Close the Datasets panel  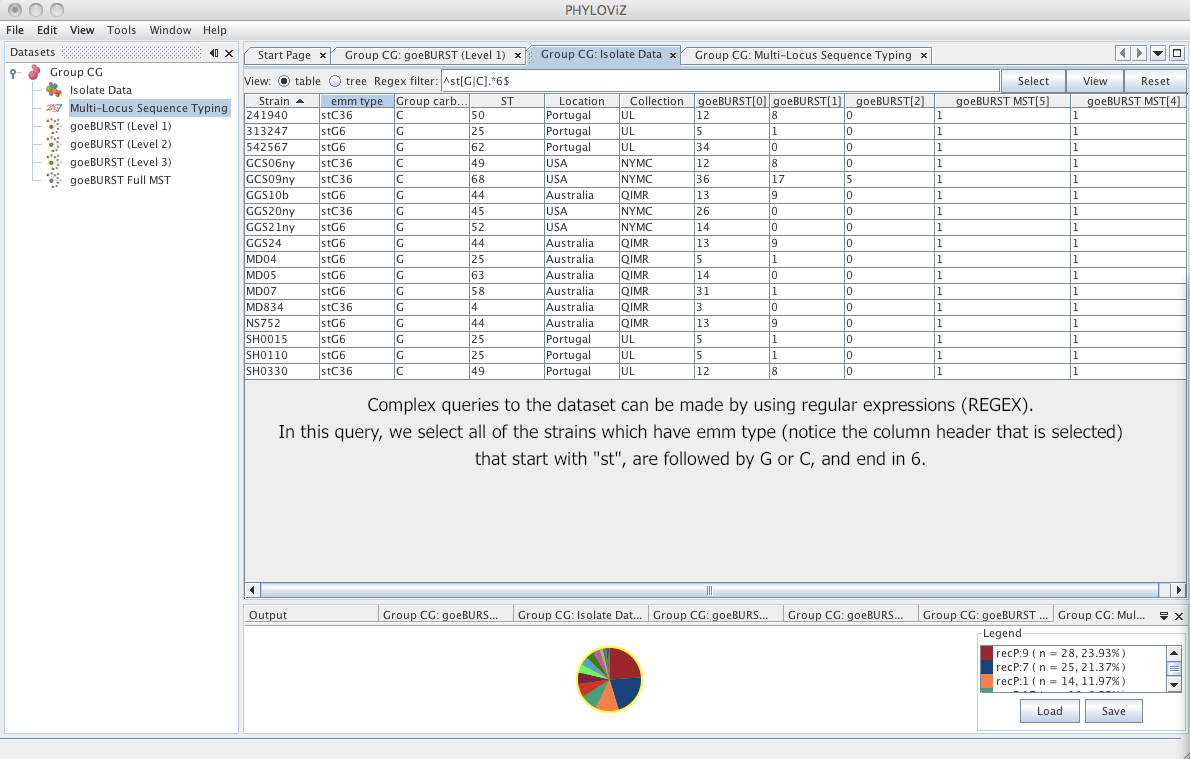pyautogui.click(x=228, y=53)
